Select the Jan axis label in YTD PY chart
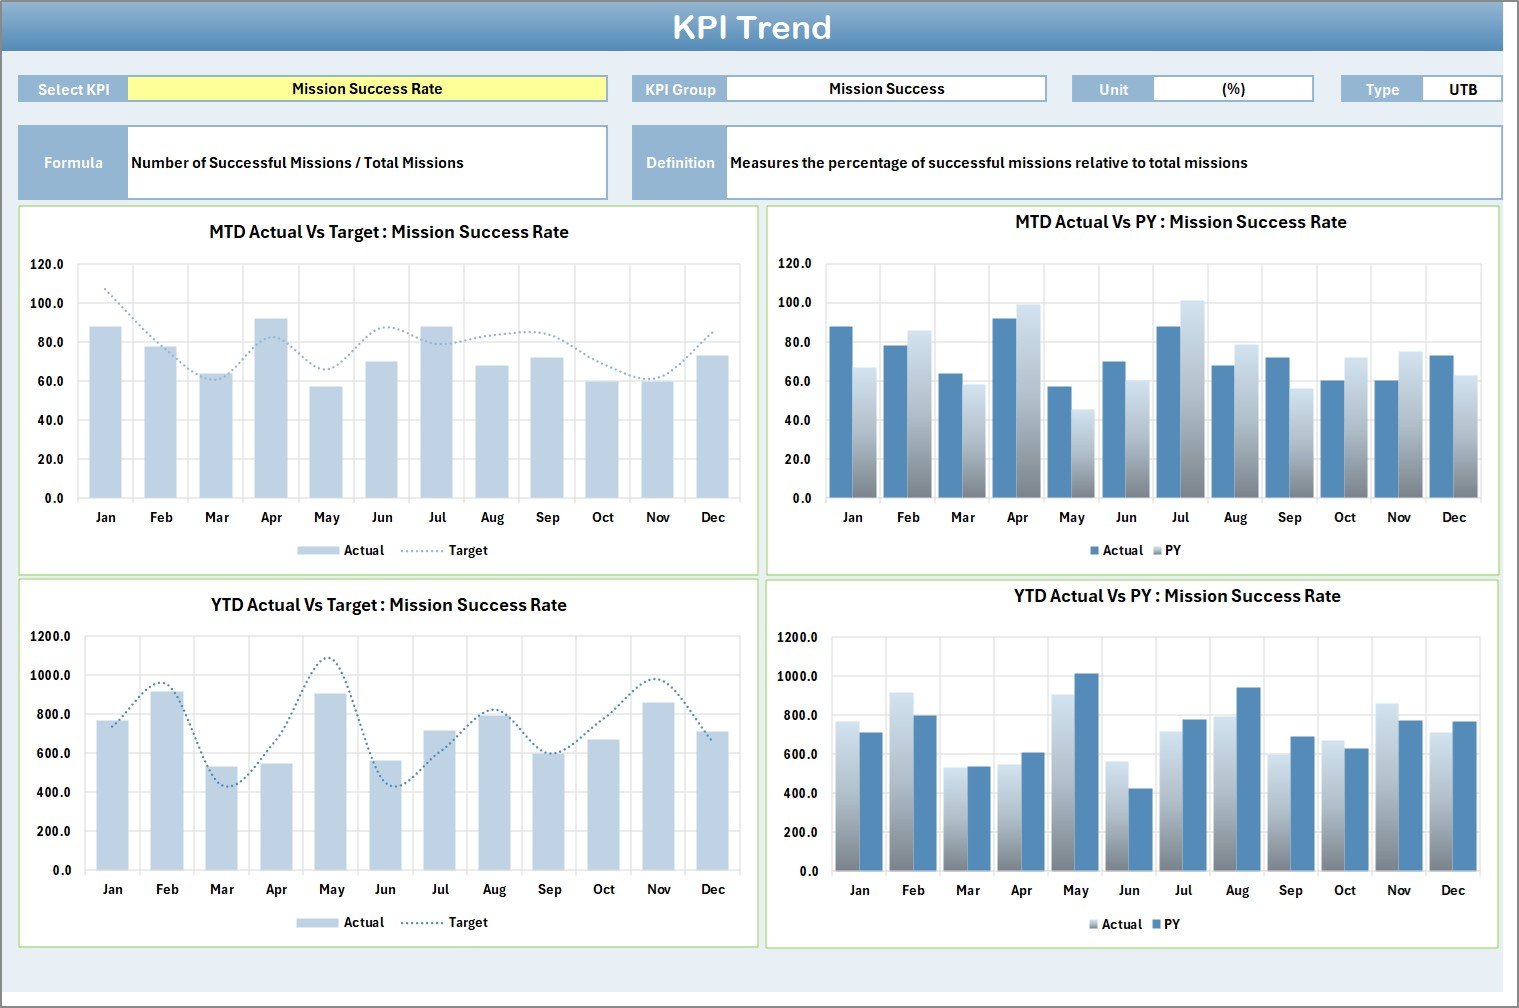The height and width of the screenshot is (1008, 1519). click(x=860, y=889)
